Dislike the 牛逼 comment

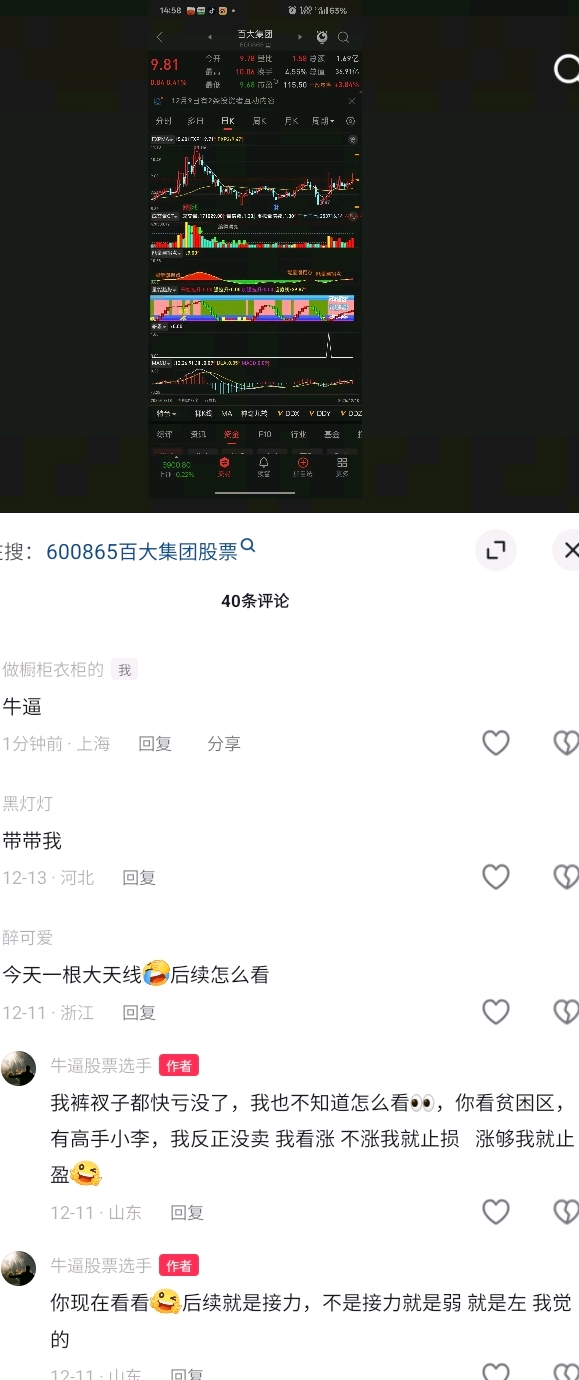pyautogui.click(x=567, y=742)
